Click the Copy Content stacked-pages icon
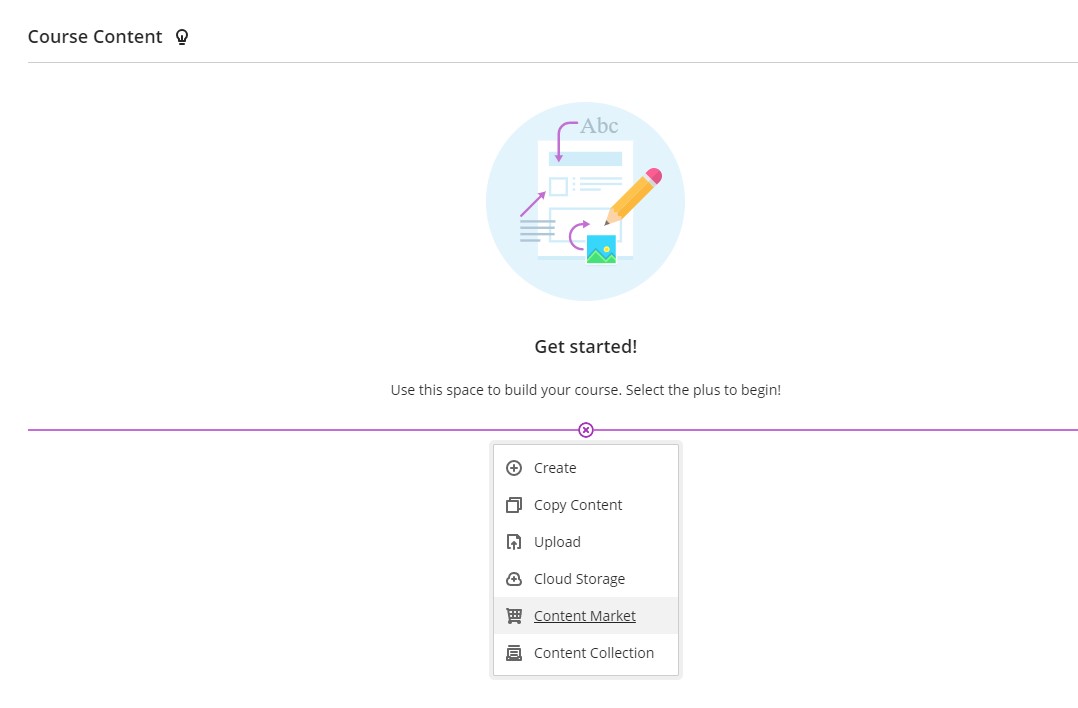1078x708 pixels. pos(514,505)
